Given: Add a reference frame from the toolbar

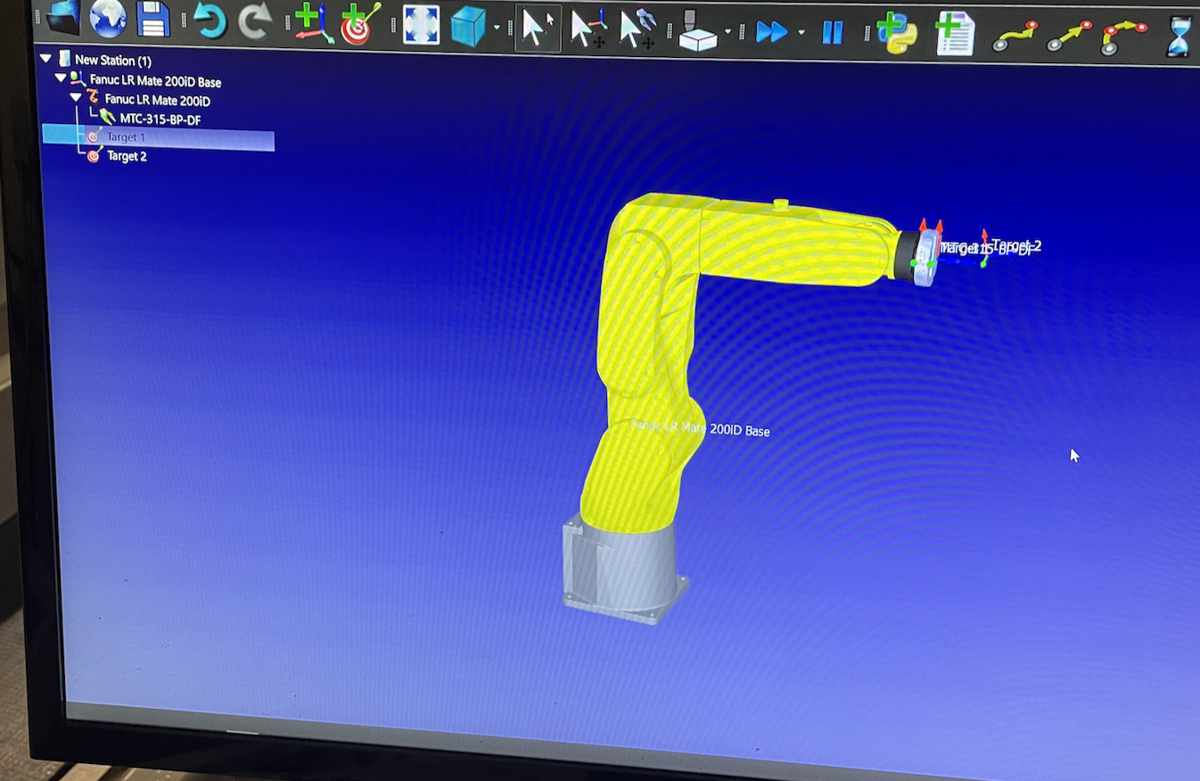Looking at the screenshot, I should (x=313, y=25).
